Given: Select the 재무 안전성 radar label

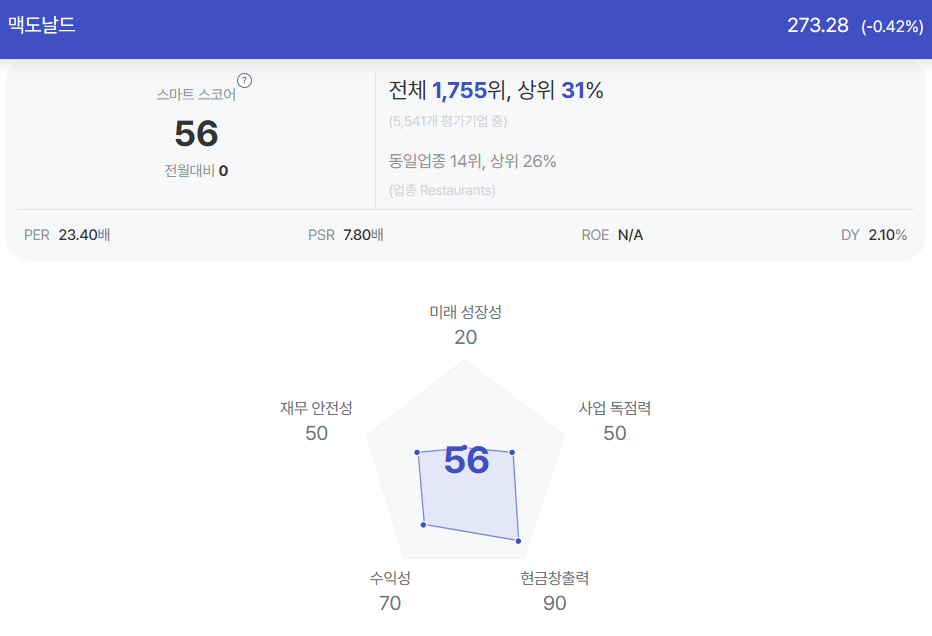Looking at the screenshot, I should pyautogui.click(x=316, y=408).
